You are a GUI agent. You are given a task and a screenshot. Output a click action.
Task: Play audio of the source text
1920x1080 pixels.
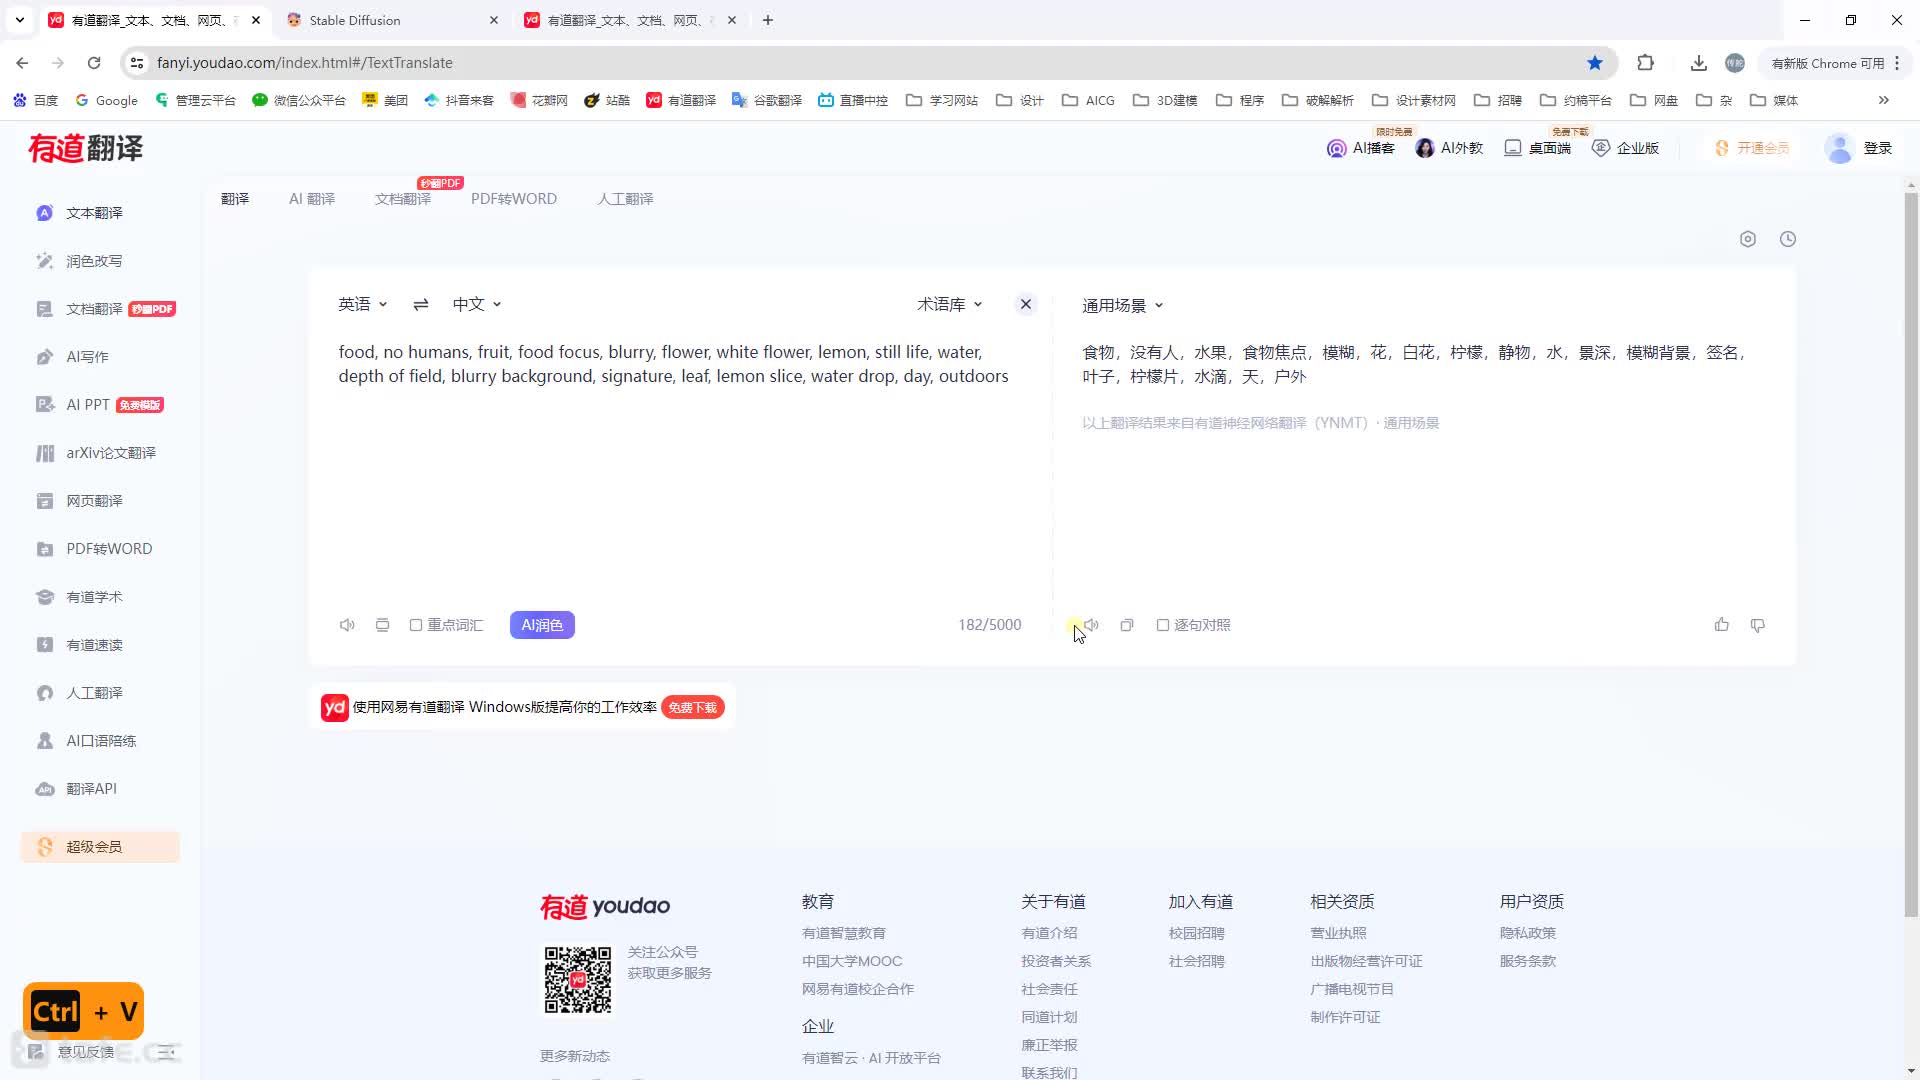click(347, 625)
